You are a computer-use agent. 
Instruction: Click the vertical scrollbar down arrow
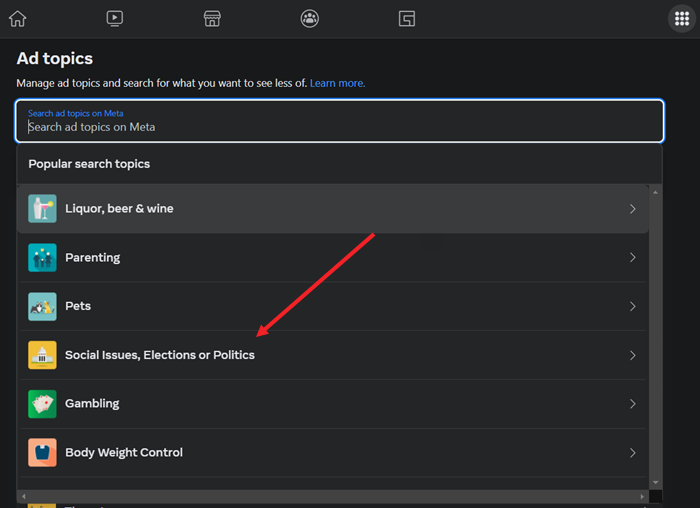pyautogui.click(x=655, y=483)
